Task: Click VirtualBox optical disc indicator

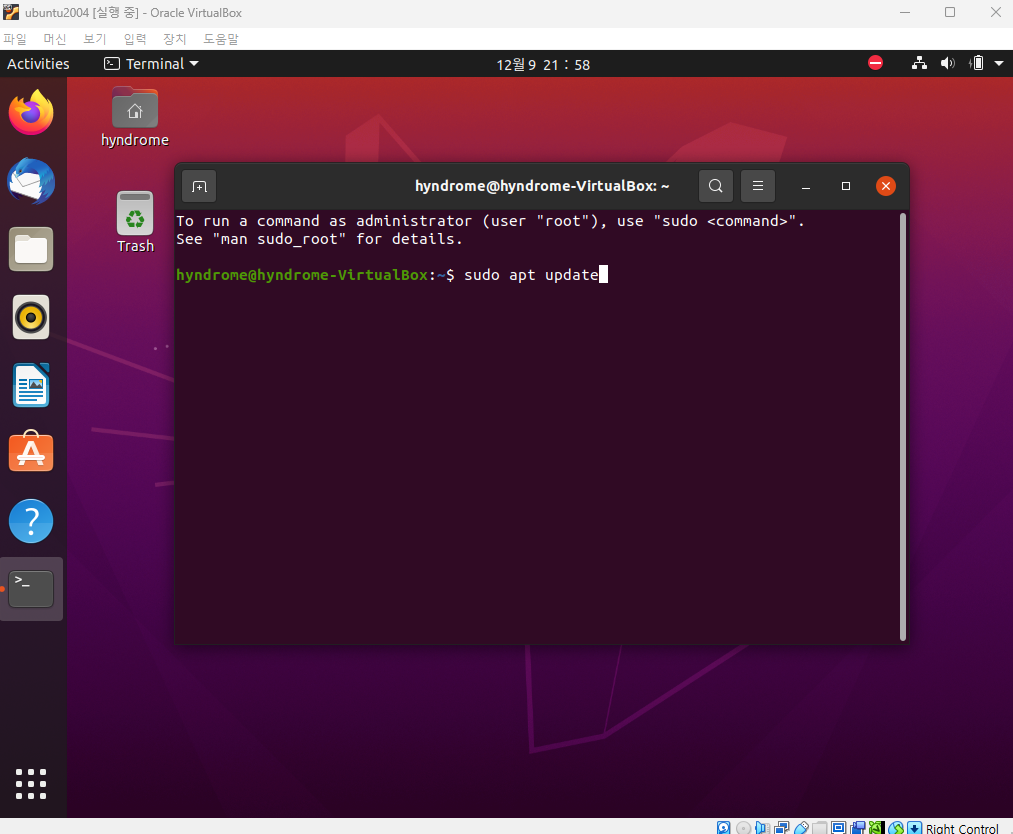Action: [x=744, y=828]
